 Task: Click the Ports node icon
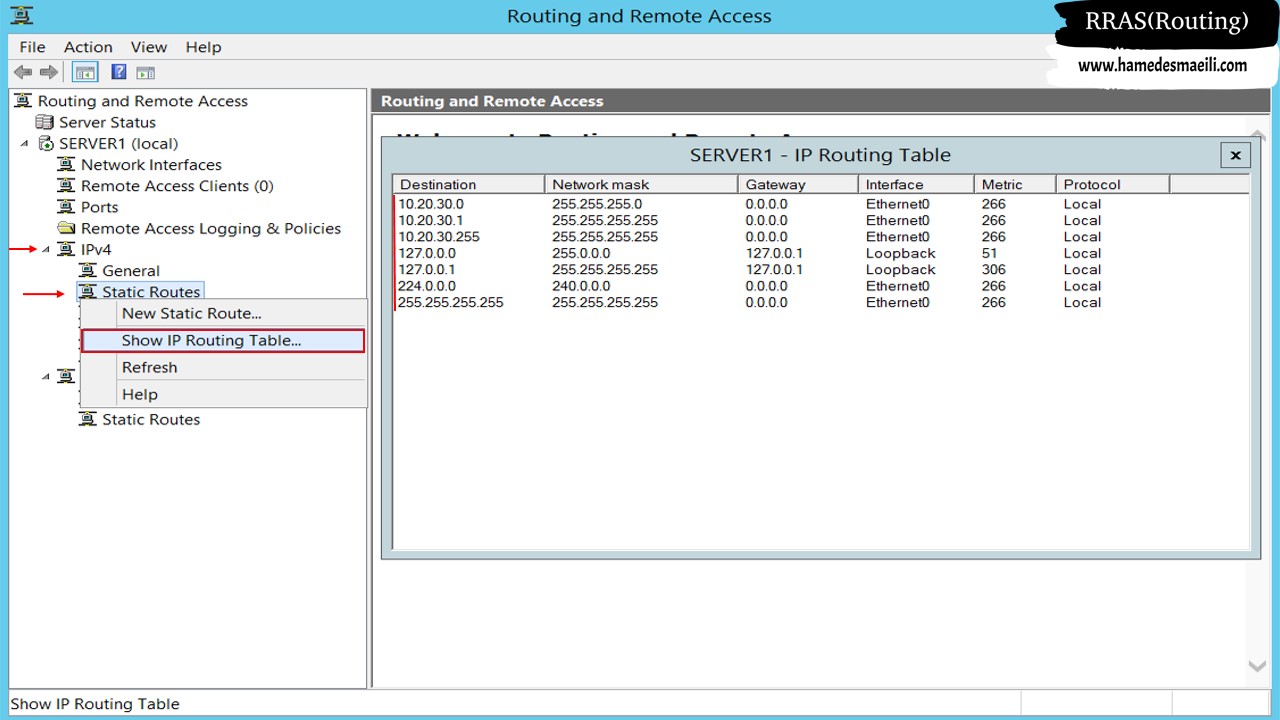click(x=66, y=207)
